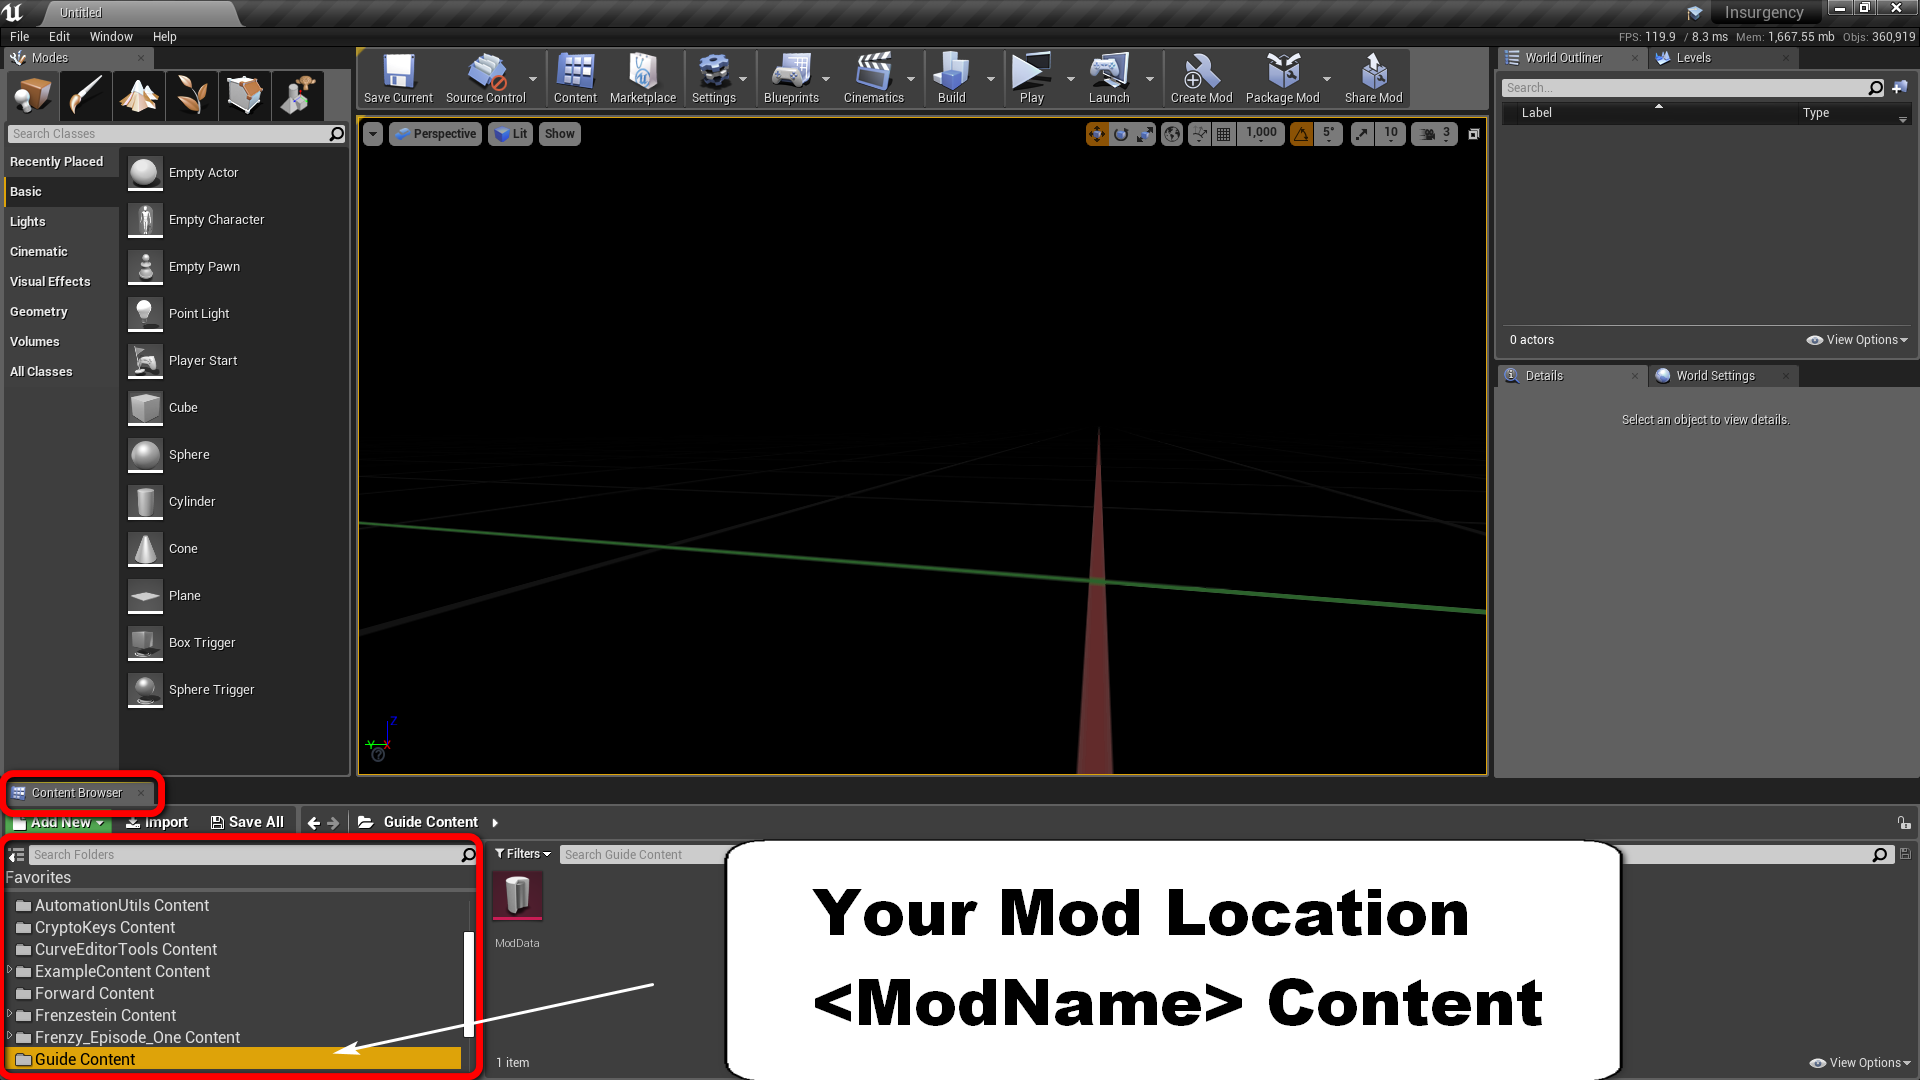This screenshot has width=1920, height=1080.
Task: Toggle scale transform gizmo in viewport
Action: point(1145,134)
